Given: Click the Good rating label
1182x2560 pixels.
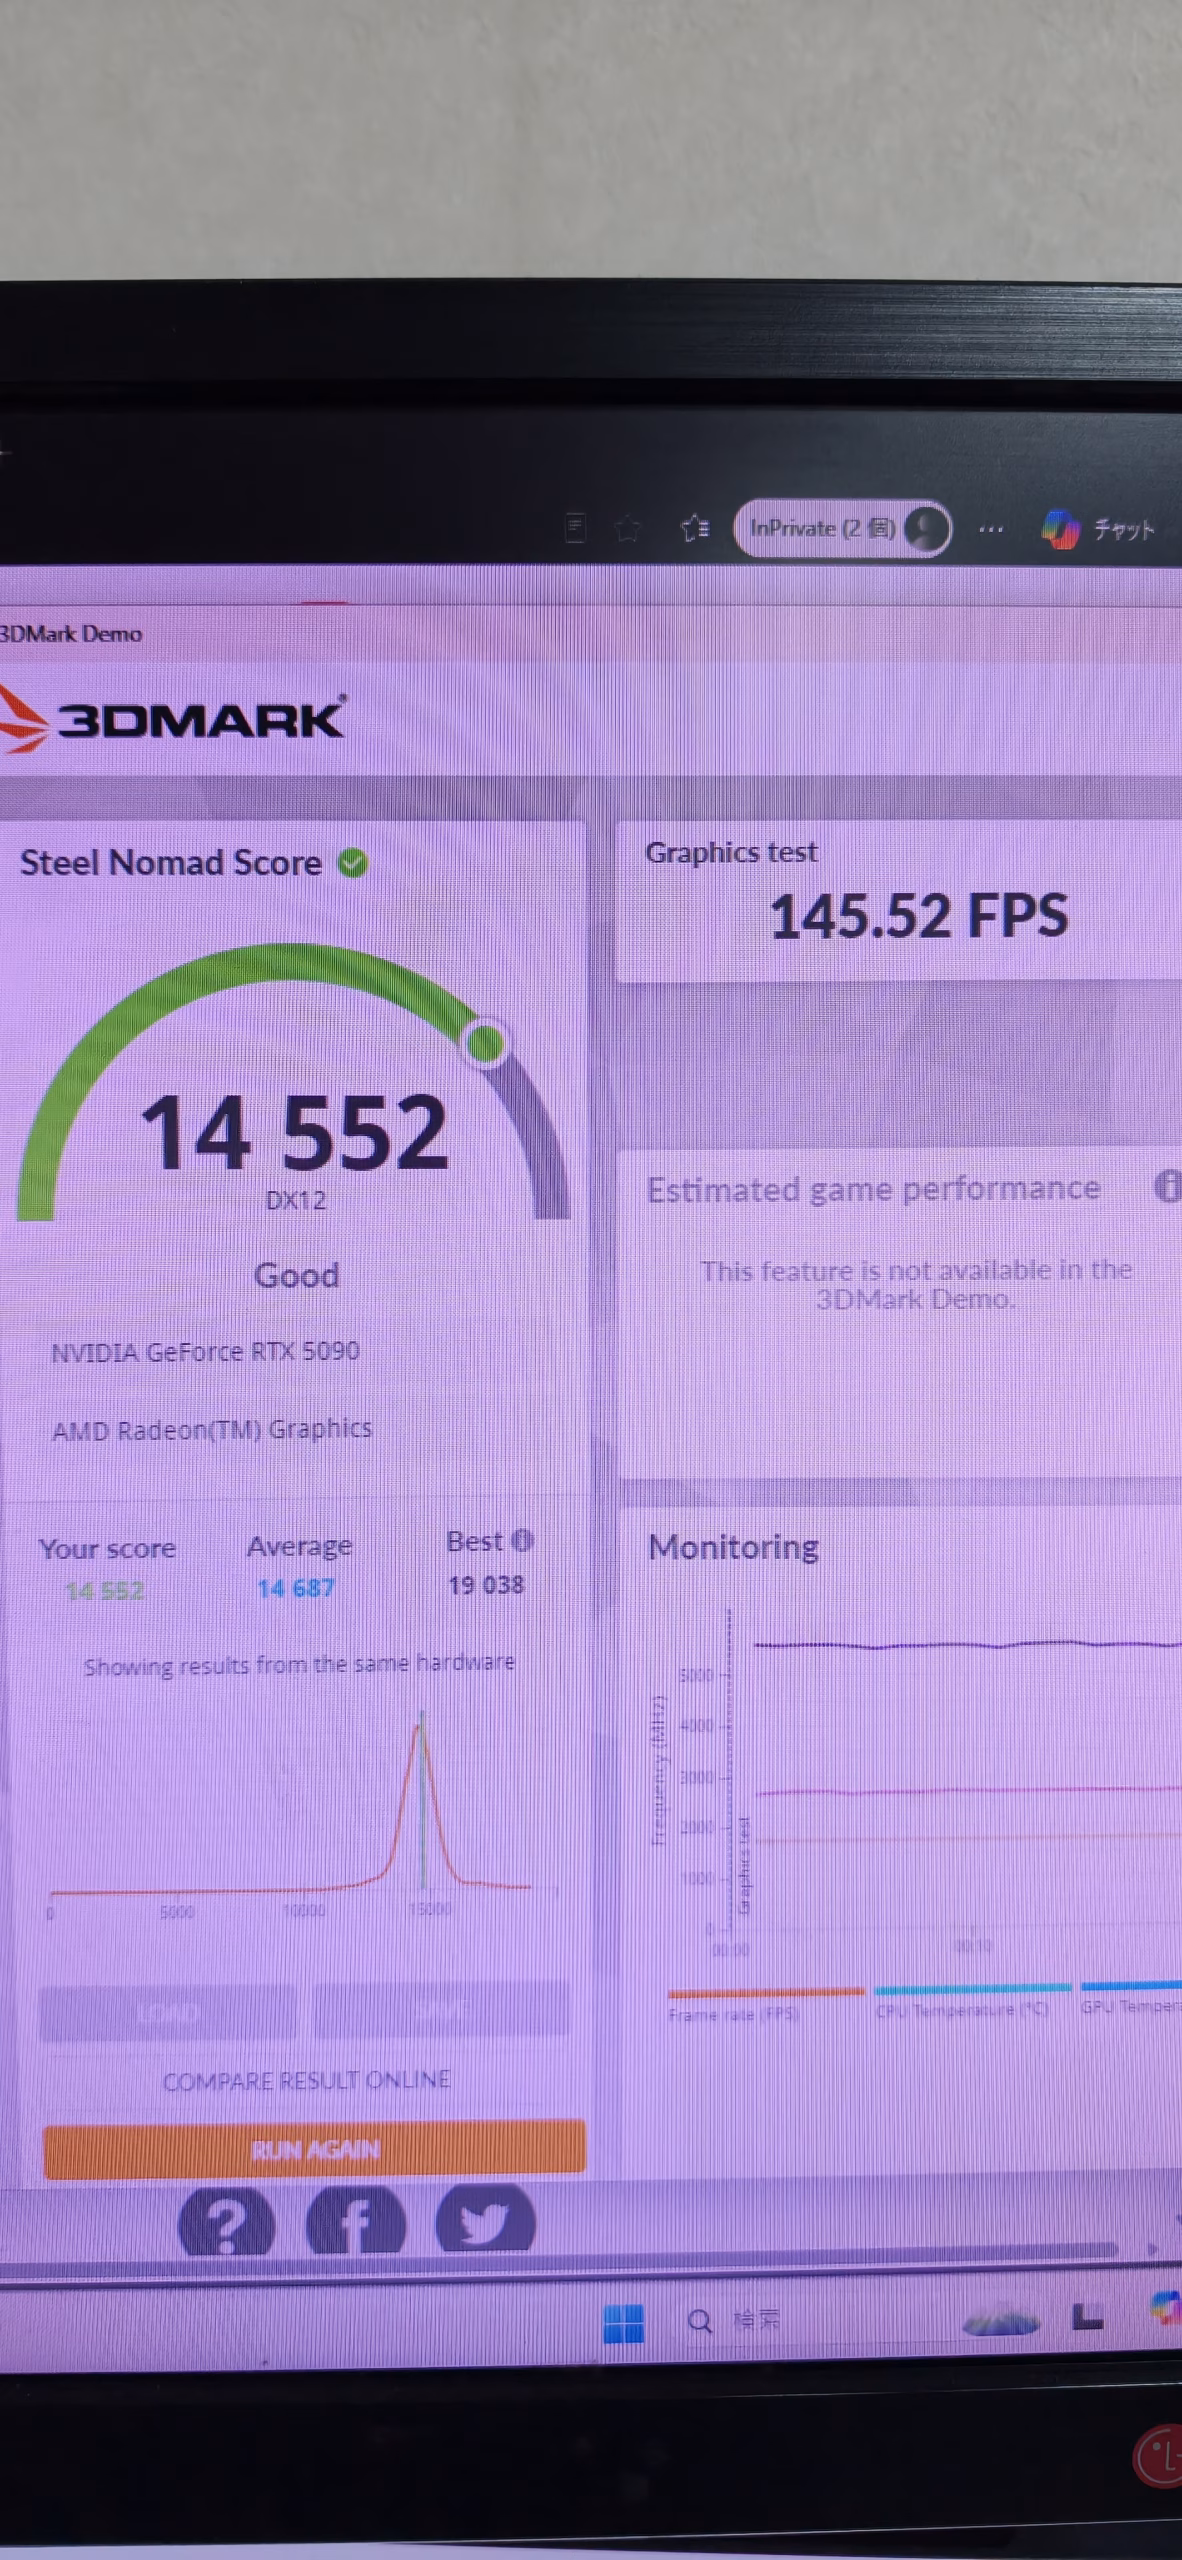Looking at the screenshot, I should (x=296, y=1275).
